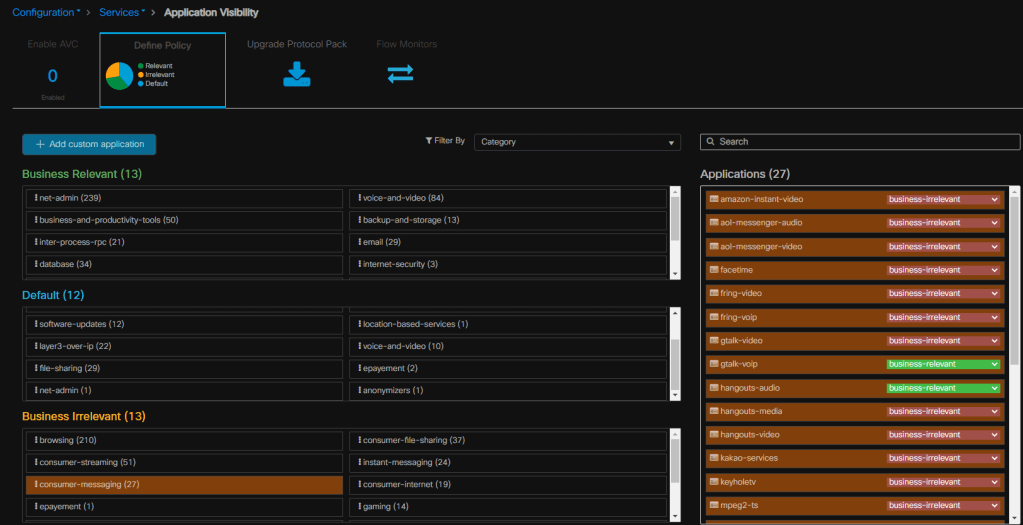Click the drag handle on net-admin (239)

click(x=35, y=198)
